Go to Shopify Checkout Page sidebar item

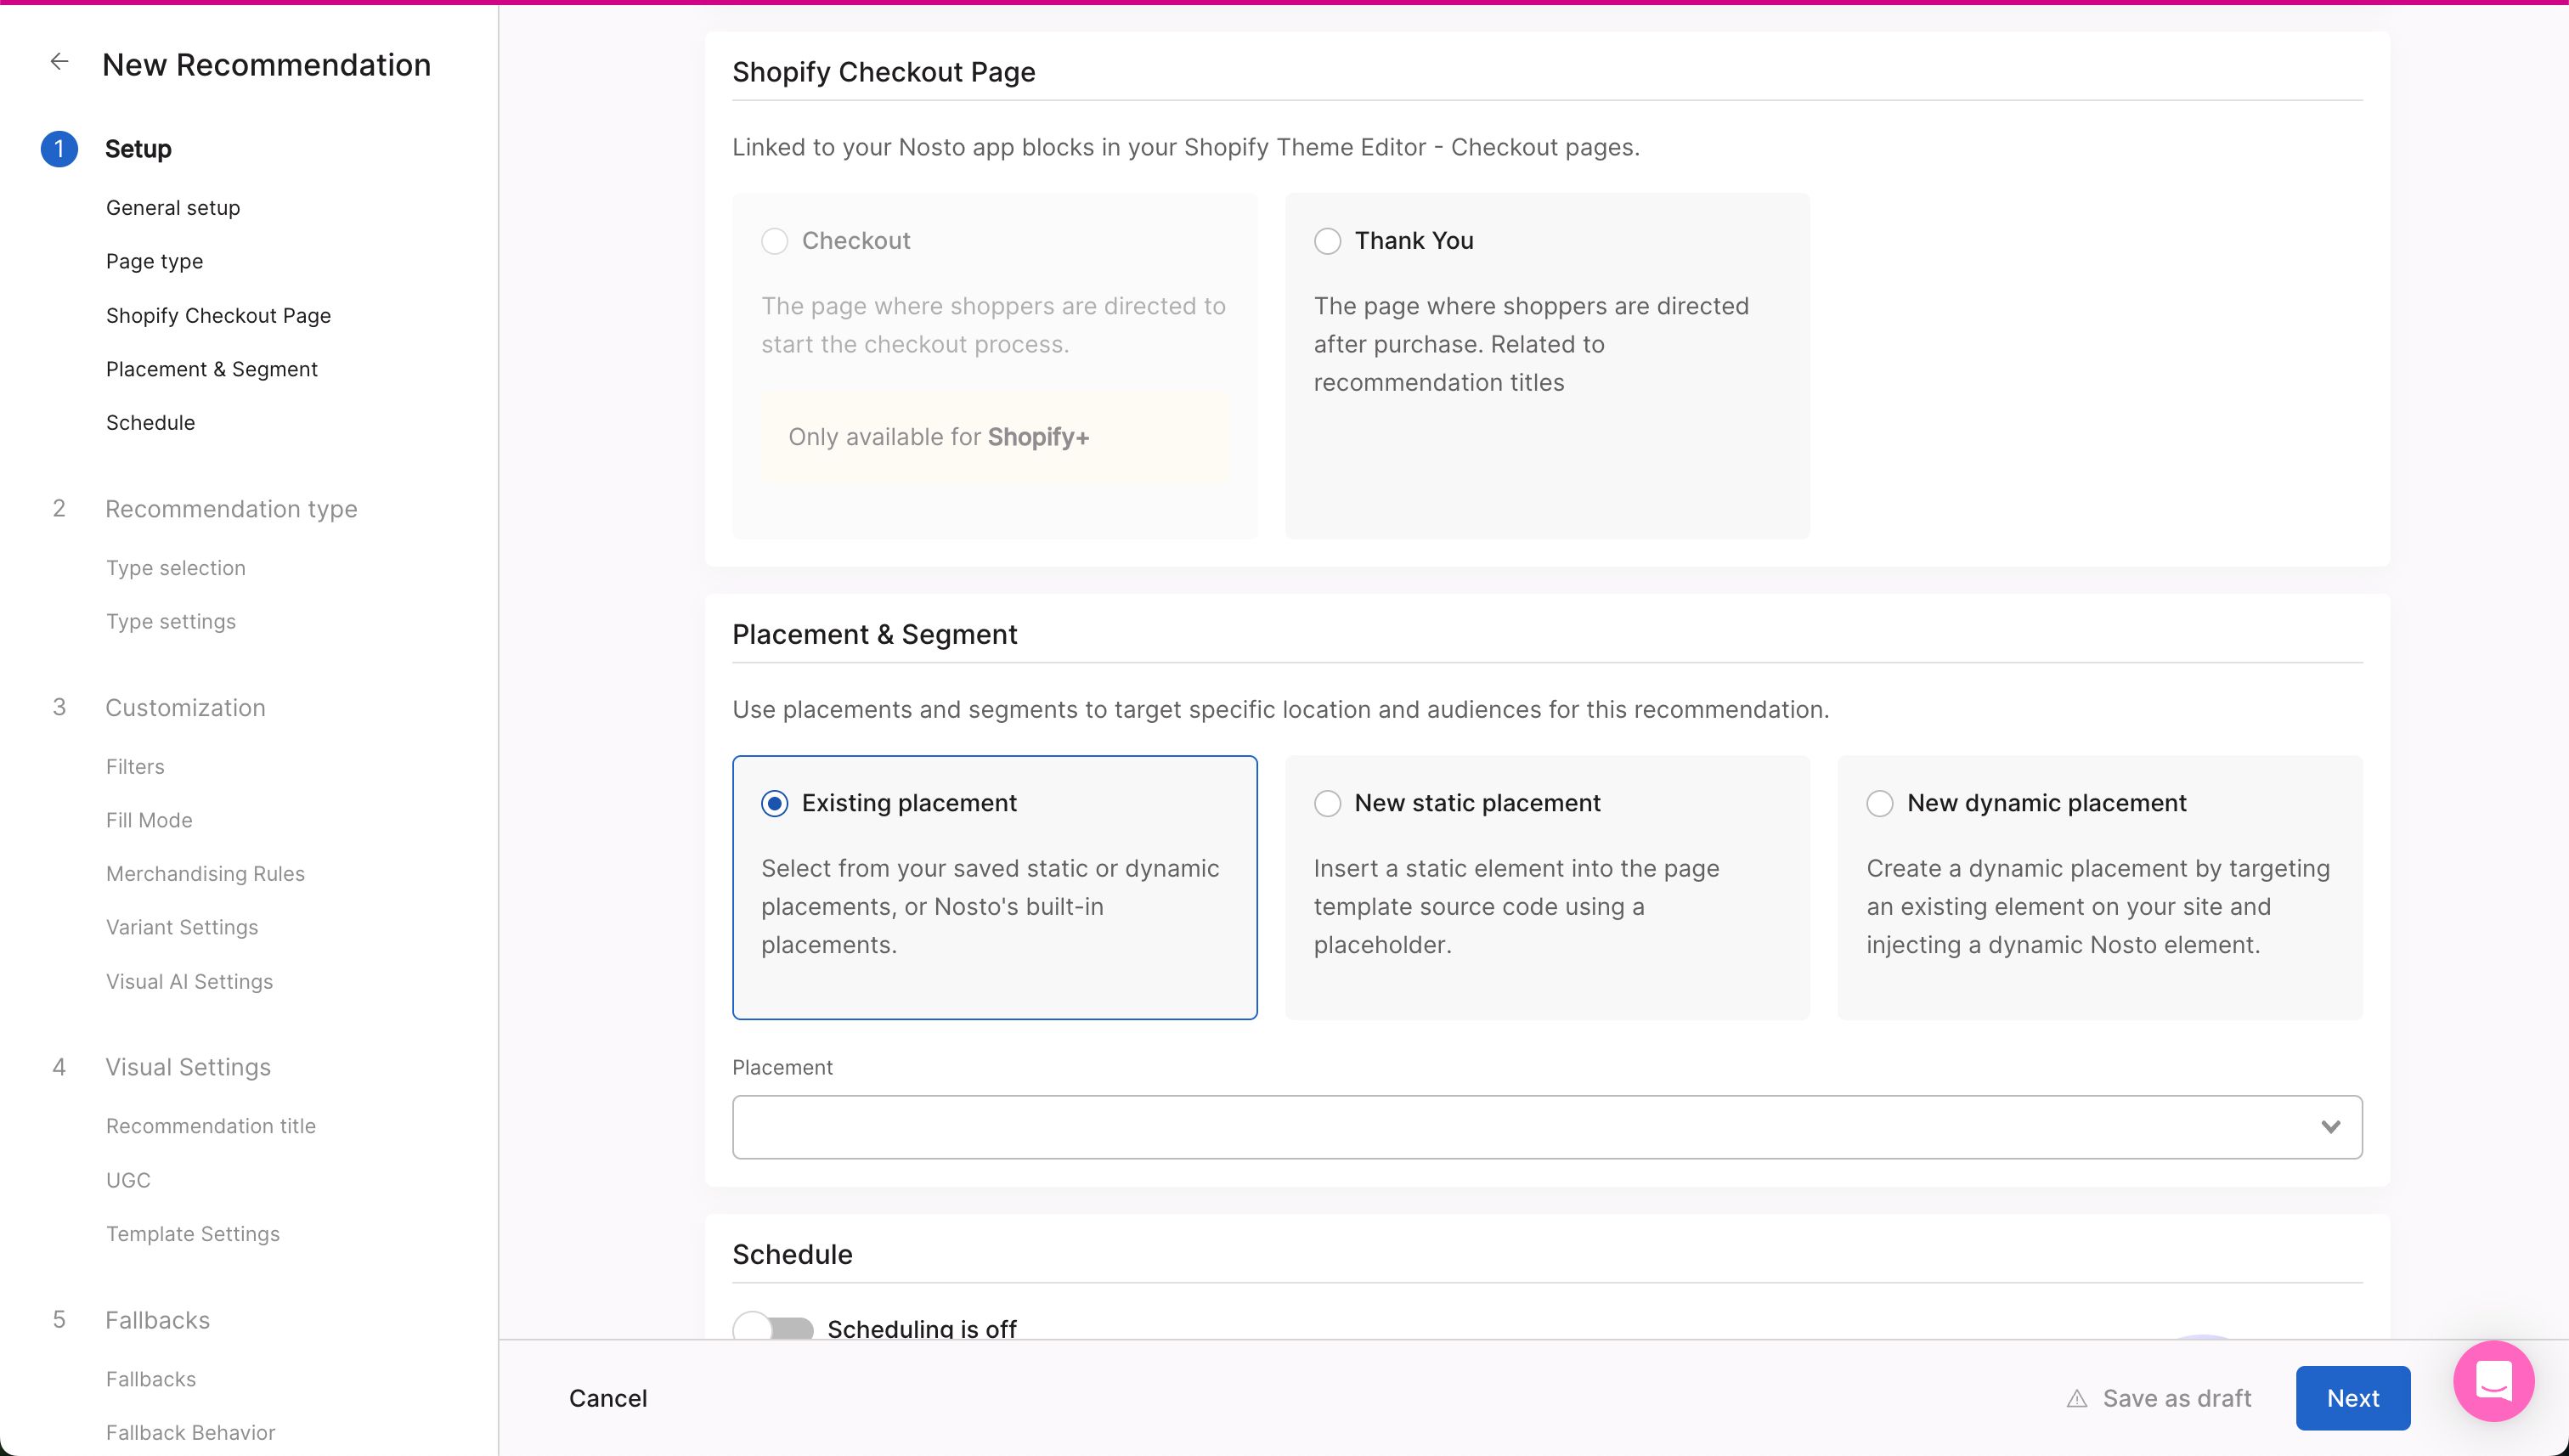[x=218, y=316]
